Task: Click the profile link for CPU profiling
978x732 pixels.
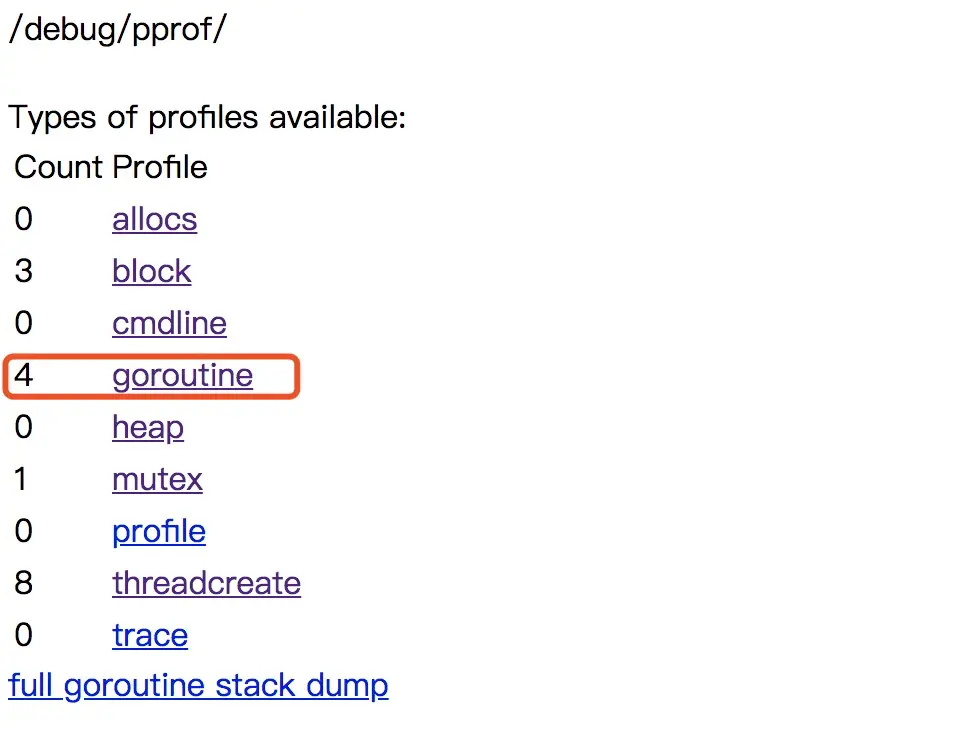Action: (x=158, y=532)
